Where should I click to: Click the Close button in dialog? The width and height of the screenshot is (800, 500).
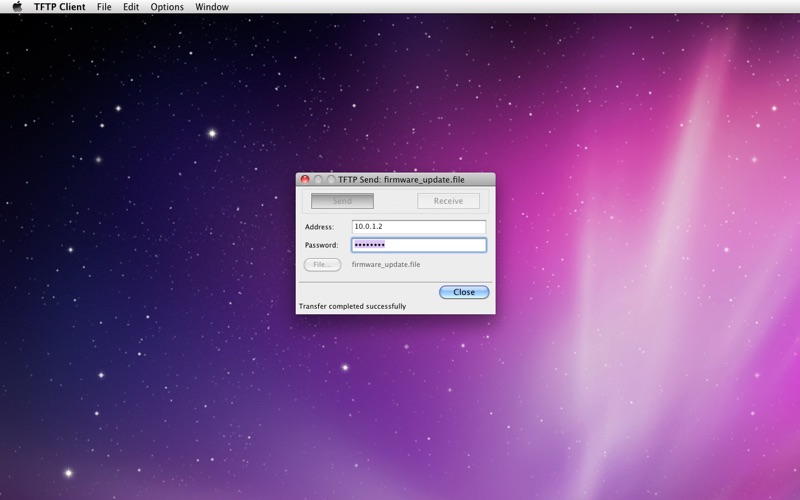464,292
